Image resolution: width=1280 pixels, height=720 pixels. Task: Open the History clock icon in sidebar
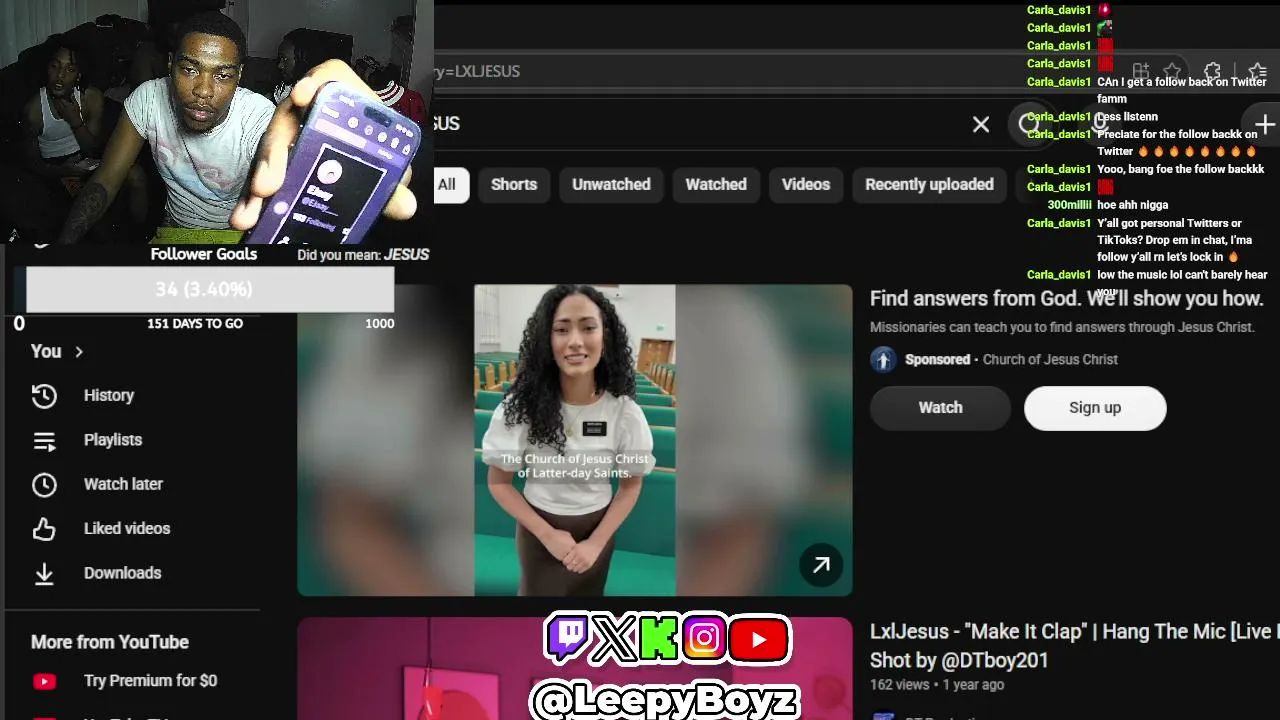point(44,396)
